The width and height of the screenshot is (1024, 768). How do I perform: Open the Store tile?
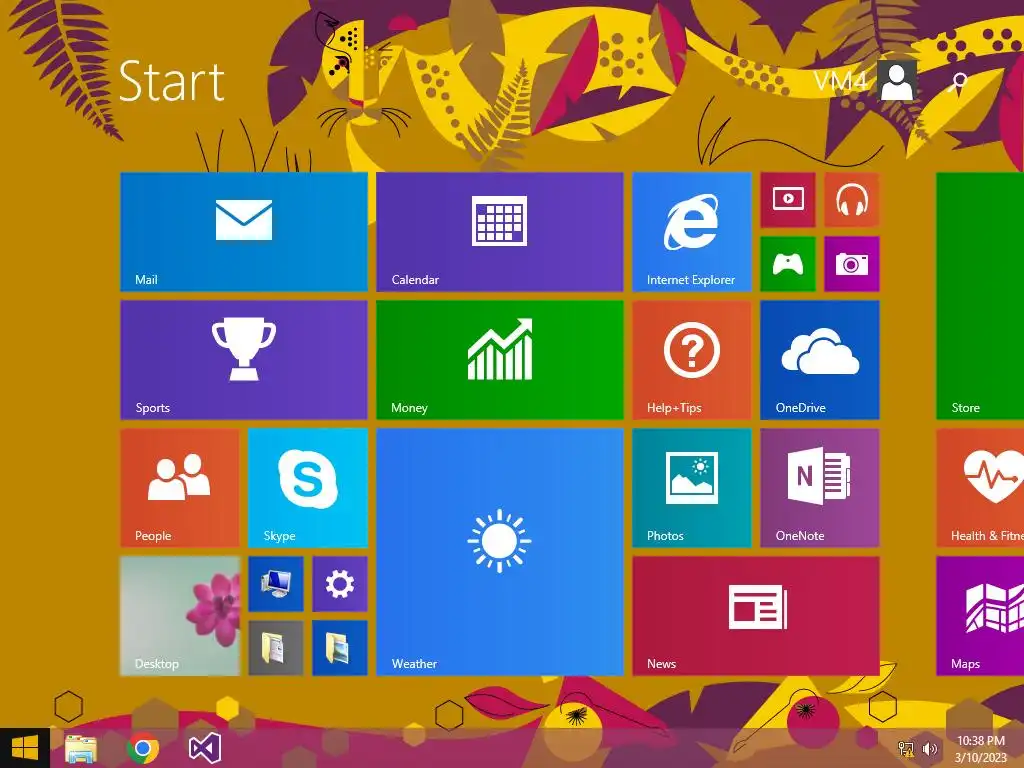point(980,296)
